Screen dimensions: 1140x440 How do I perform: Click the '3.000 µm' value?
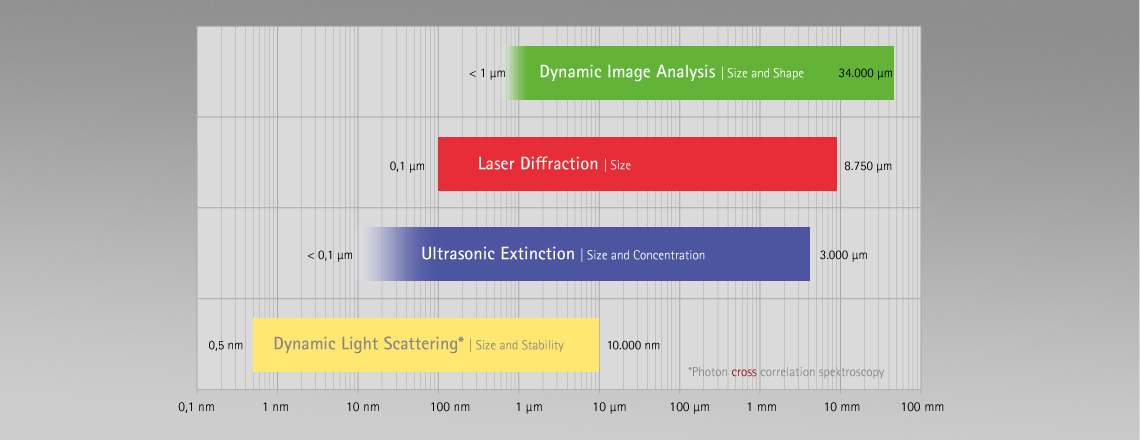point(843,255)
